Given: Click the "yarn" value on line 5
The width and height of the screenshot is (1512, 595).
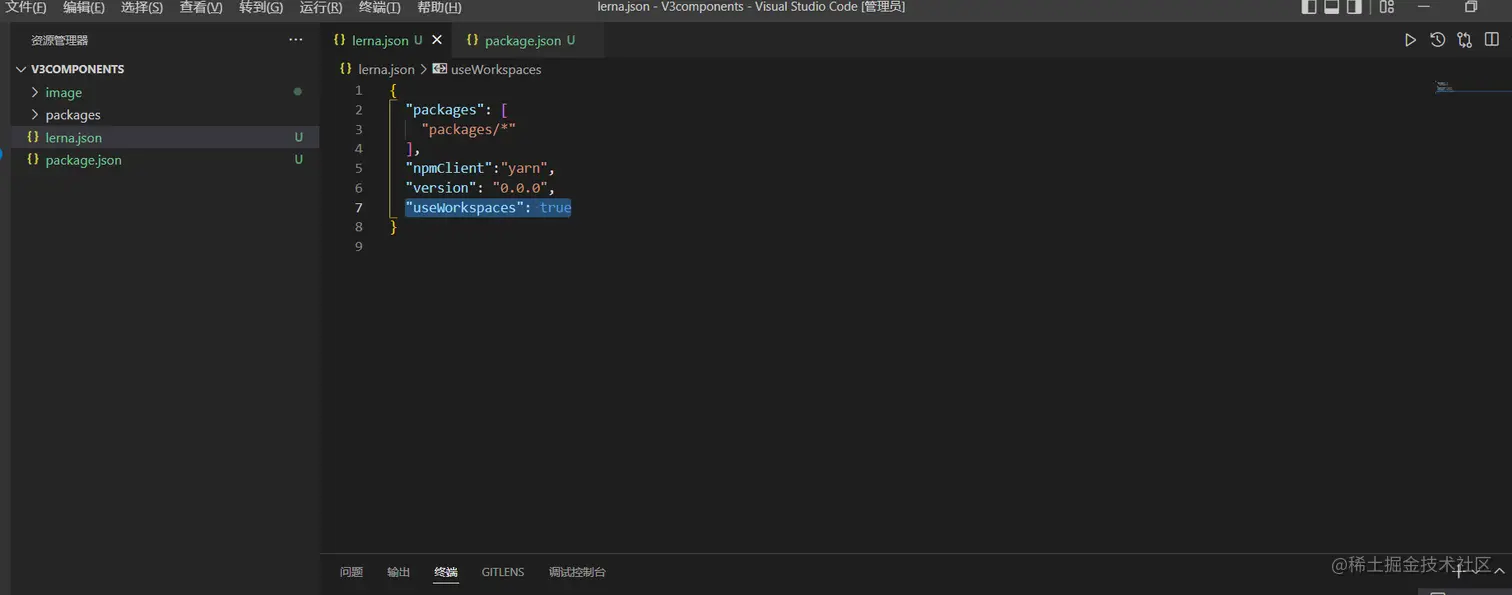Looking at the screenshot, I should [x=524, y=168].
